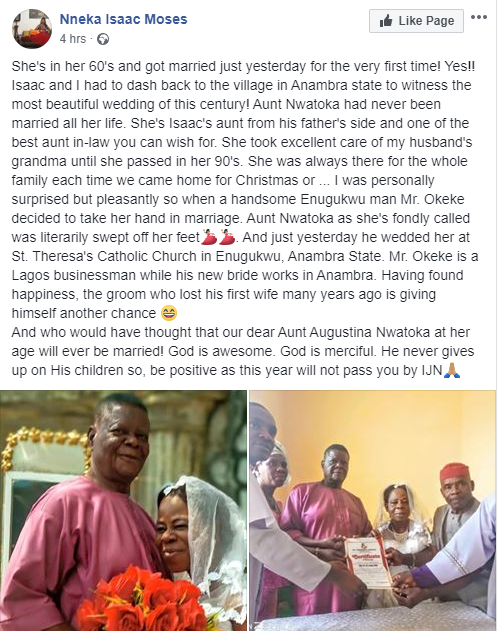This screenshot has height=631, width=497.
Task: Open the photo showing the marriage certificate
Action: tap(373, 510)
